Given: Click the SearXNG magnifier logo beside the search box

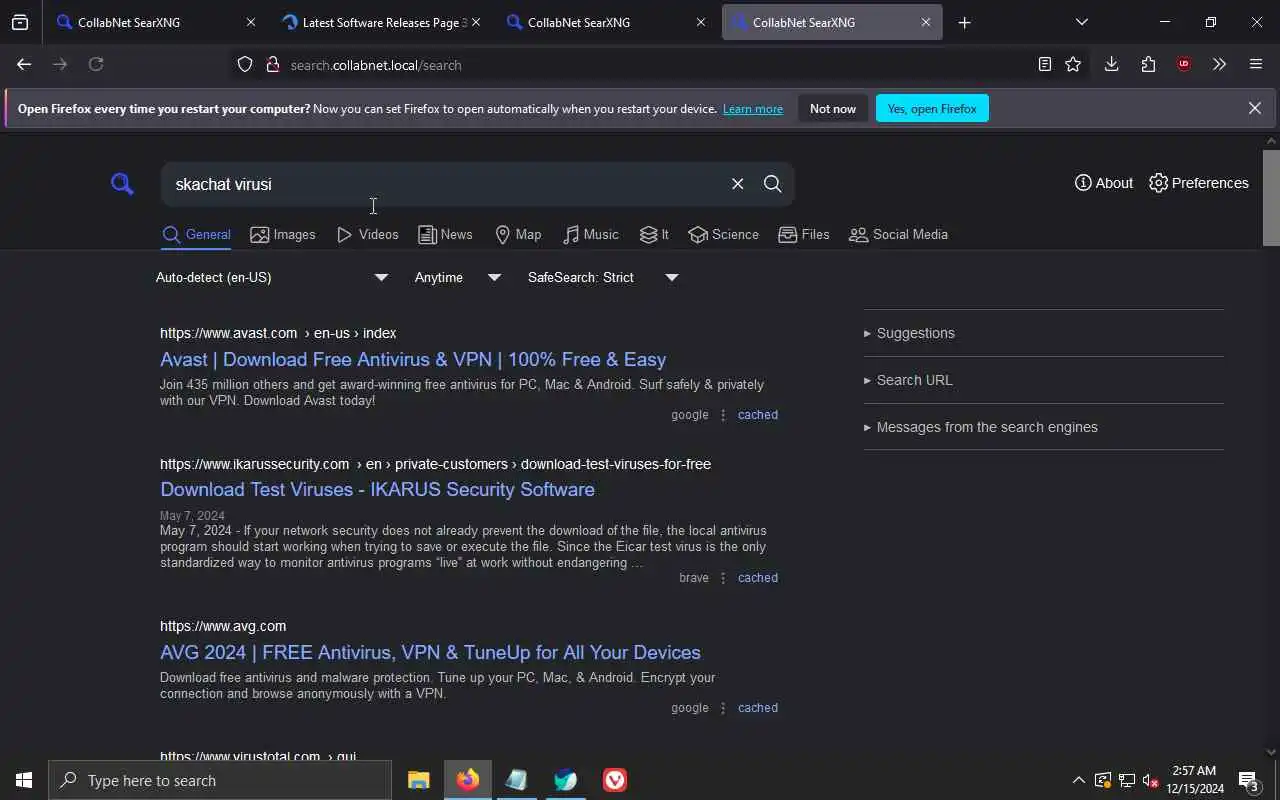Looking at the screenshot, I should pyautogui.click(x=122, y=184).
